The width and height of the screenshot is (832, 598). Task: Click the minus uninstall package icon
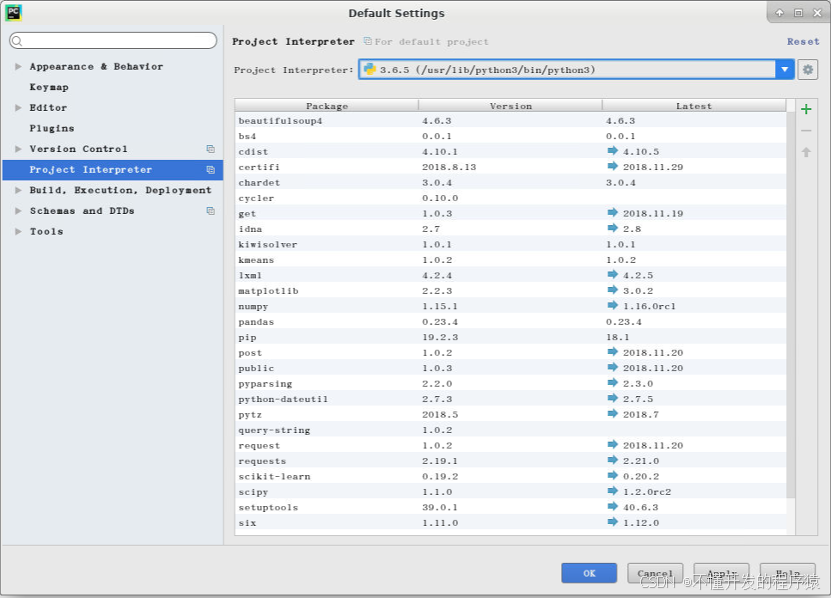[806, 131]
